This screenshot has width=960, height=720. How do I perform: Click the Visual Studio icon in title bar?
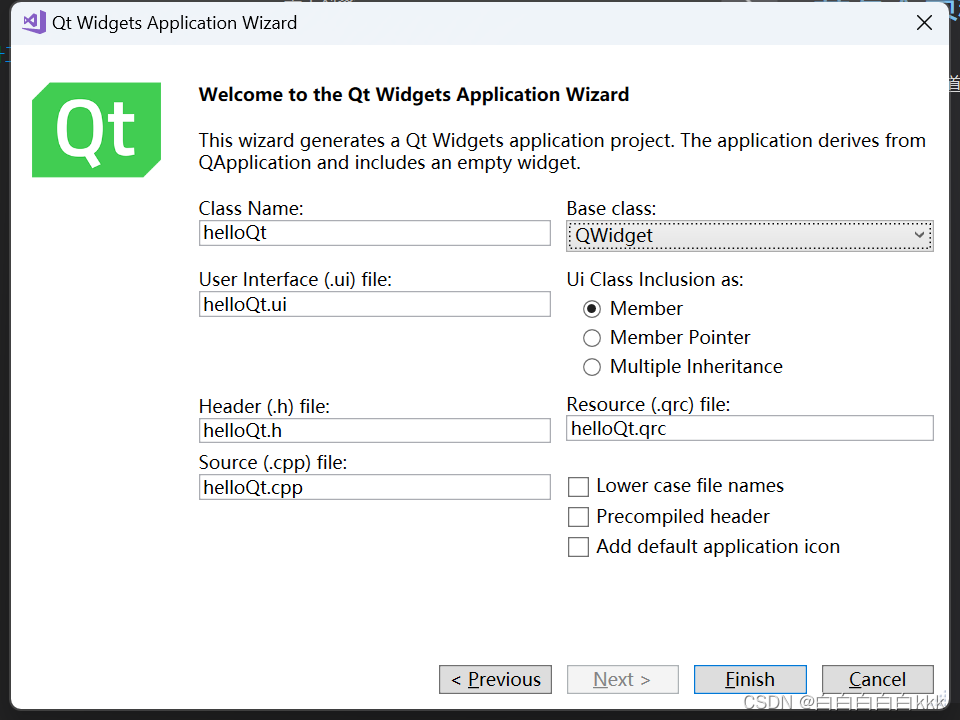(34, 23)
